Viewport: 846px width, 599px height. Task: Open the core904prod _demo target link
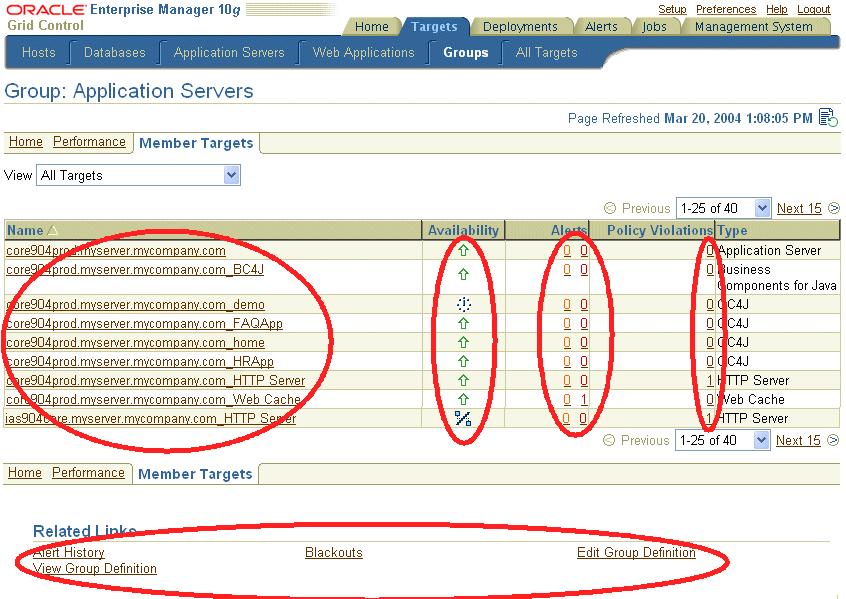click(x=135, y=304)
